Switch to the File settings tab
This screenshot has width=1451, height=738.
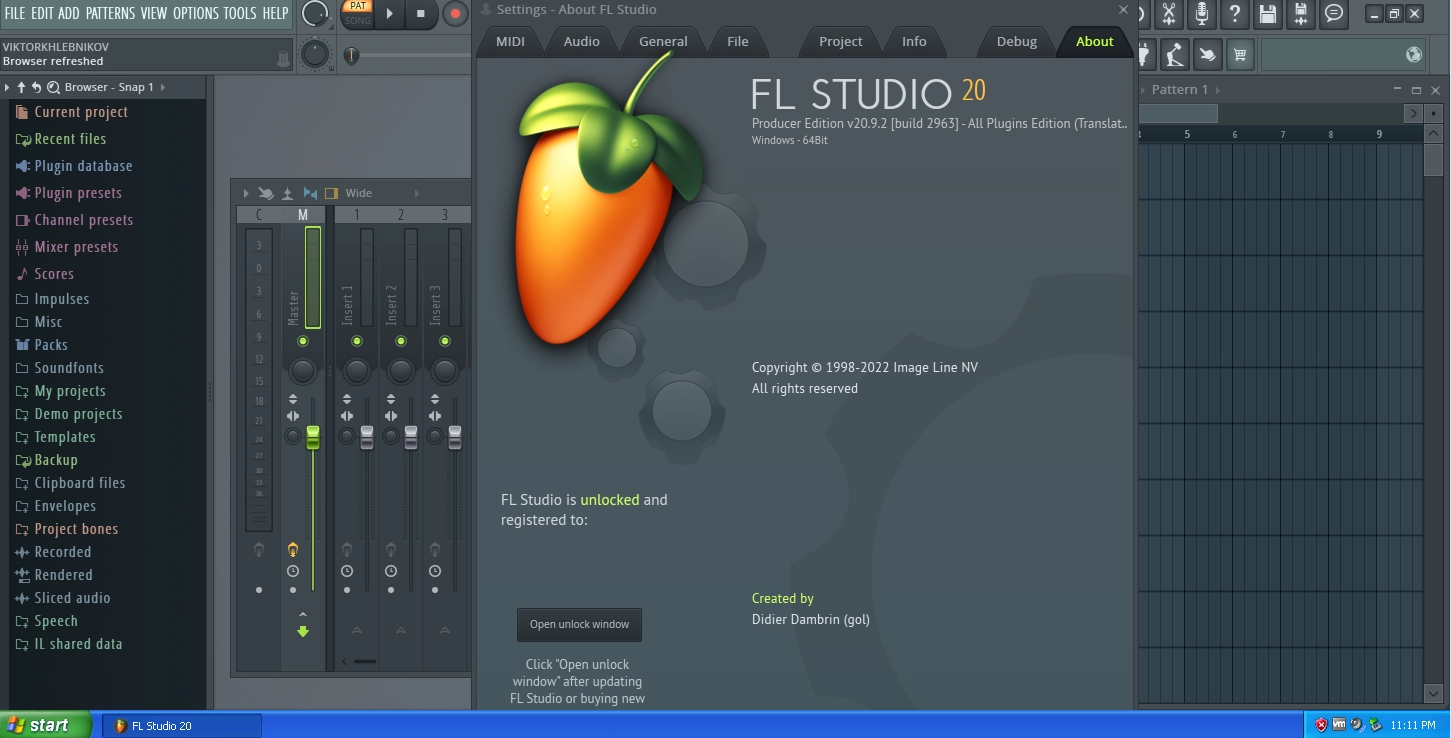pos(737,41)
